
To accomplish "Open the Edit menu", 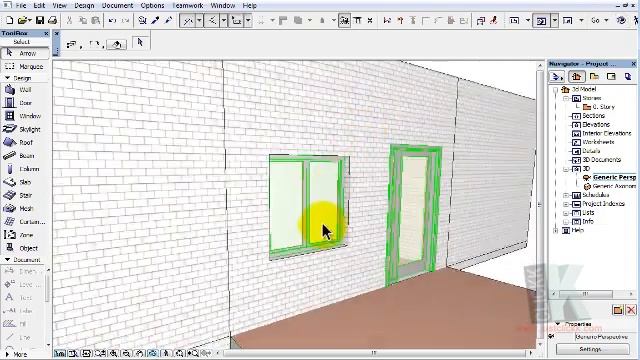I will 39,6.
